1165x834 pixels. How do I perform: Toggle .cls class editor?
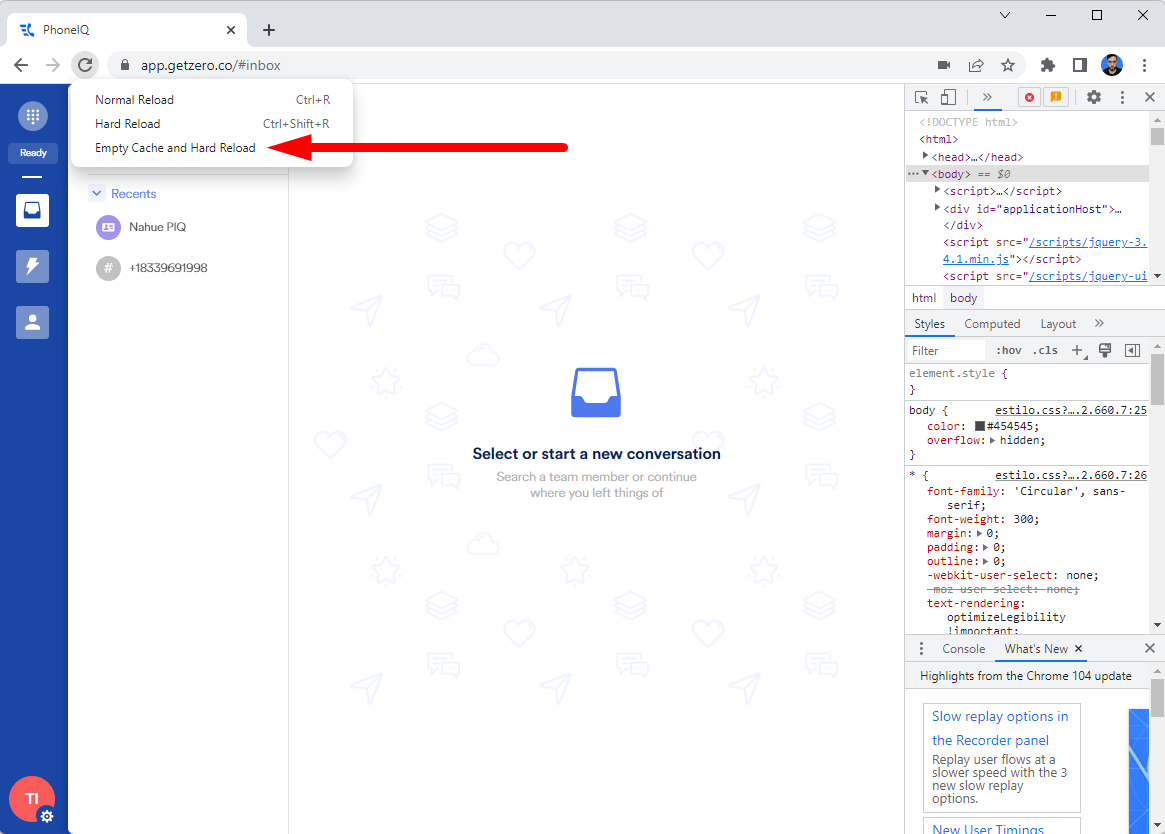(x=1045, y=351)
